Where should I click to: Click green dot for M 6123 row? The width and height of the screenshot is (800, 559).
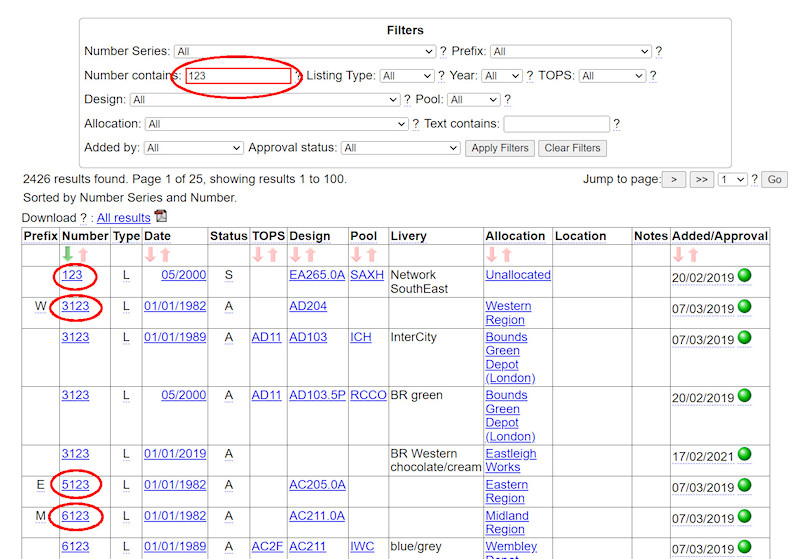745,516
